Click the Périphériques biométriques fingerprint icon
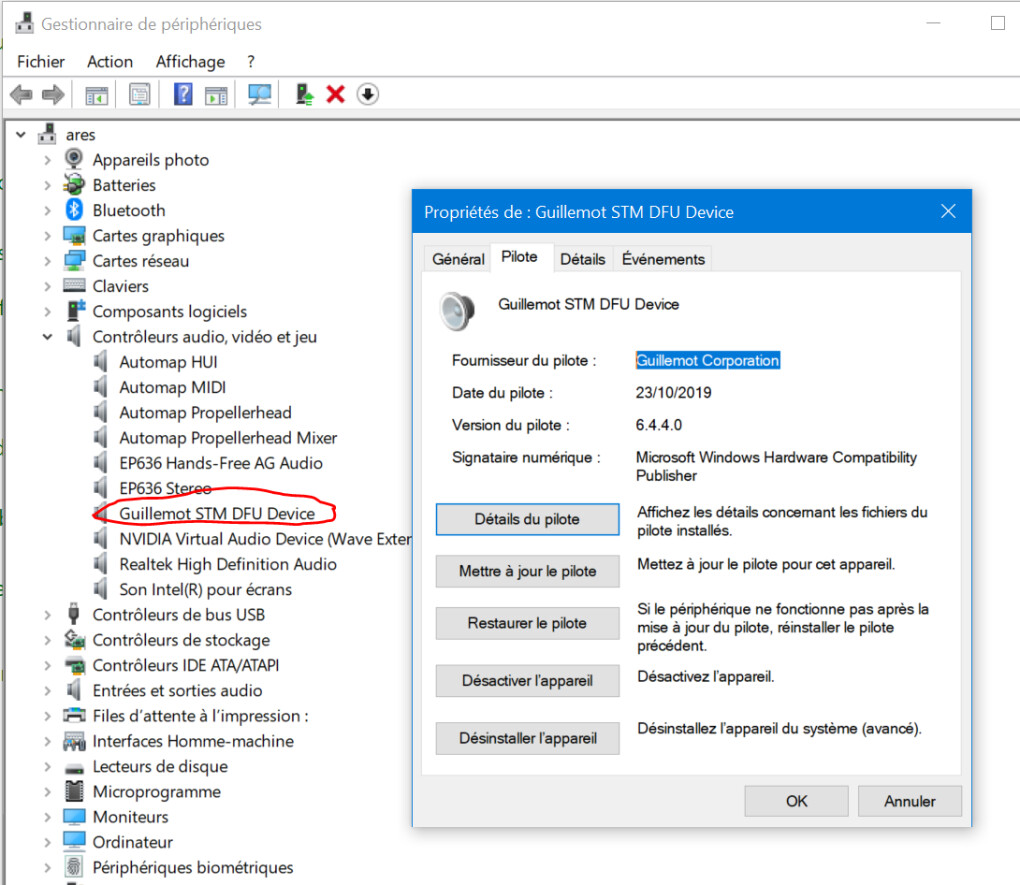This screenshot has height=885, width=1020. pos(74,867)
